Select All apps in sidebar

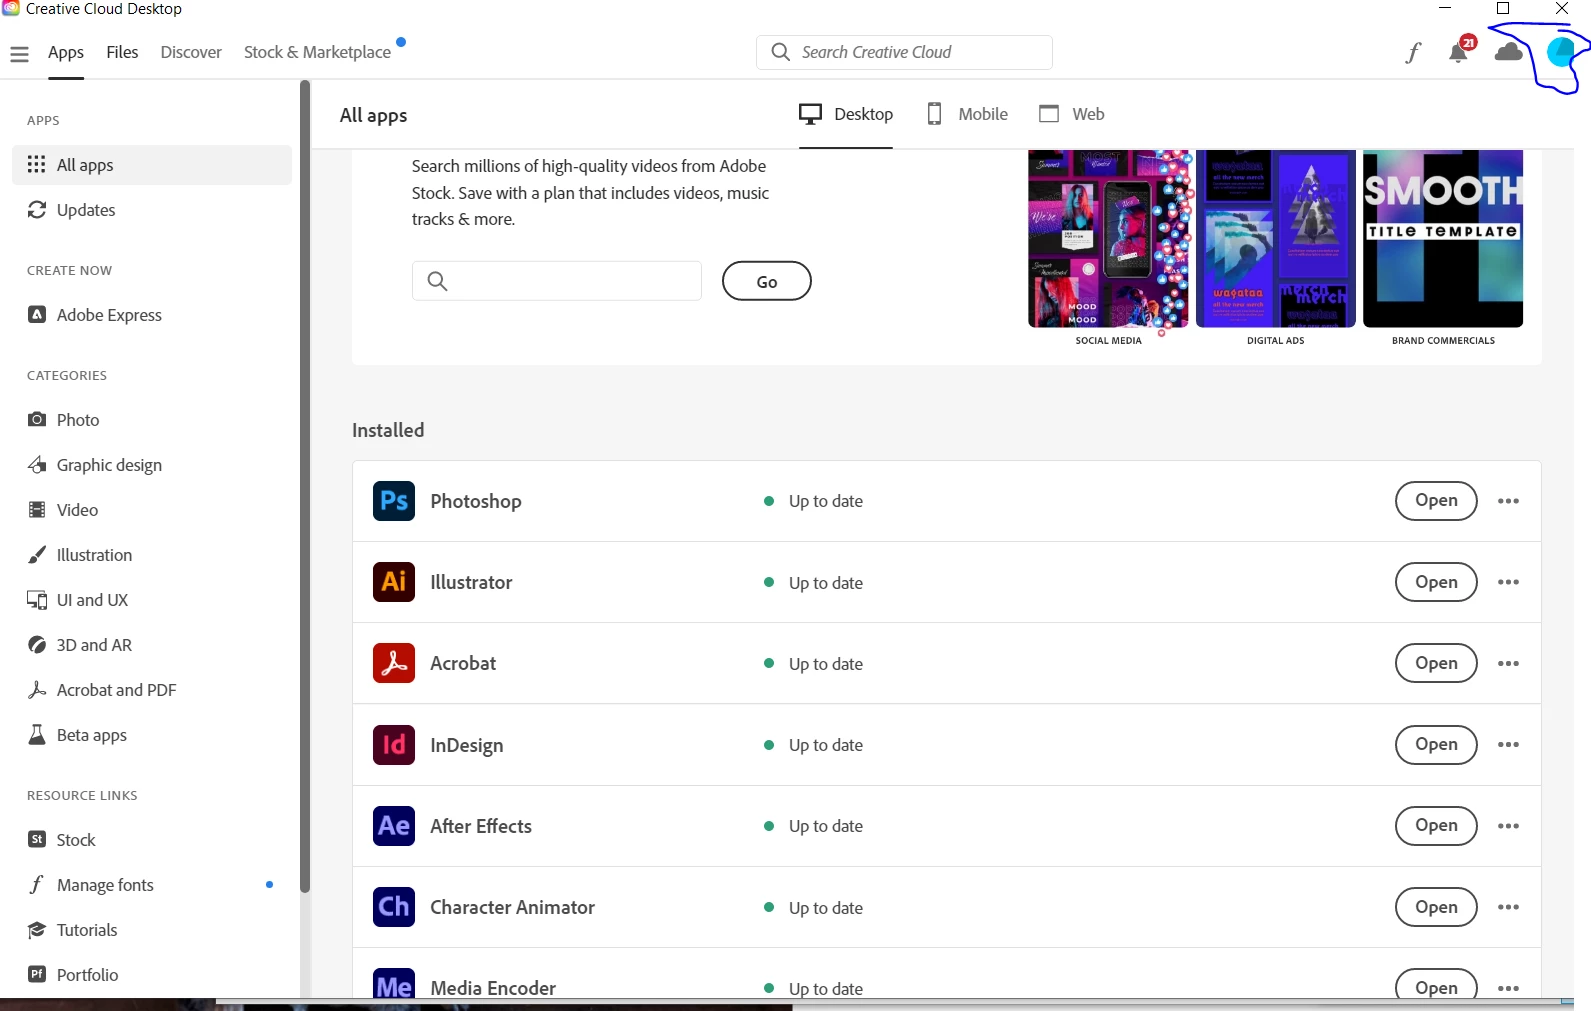pyautogui.click(x=152, y=165)
